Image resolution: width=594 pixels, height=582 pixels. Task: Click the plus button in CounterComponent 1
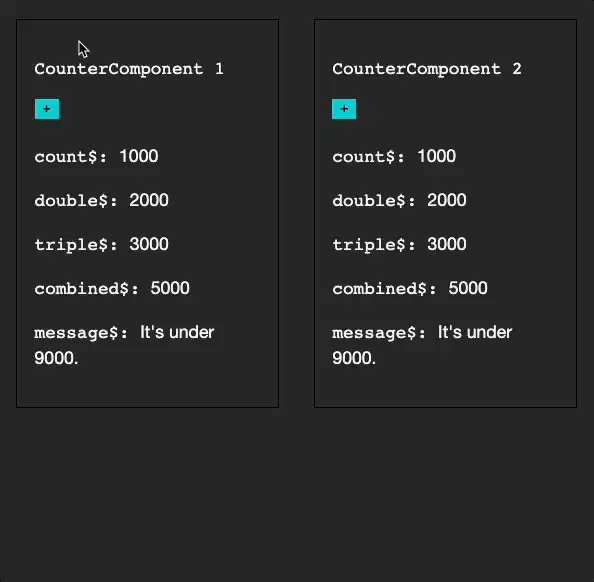click(x=47, y=109)
